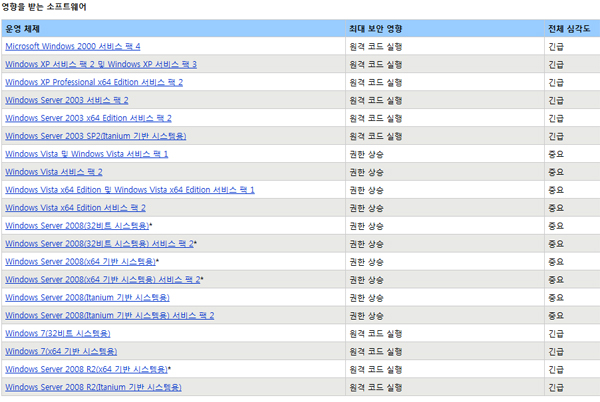Select 원격 코드 실행 in Windows 2000 row
The height and width of the screenshot is (402, 600).
tap(376, 47)
